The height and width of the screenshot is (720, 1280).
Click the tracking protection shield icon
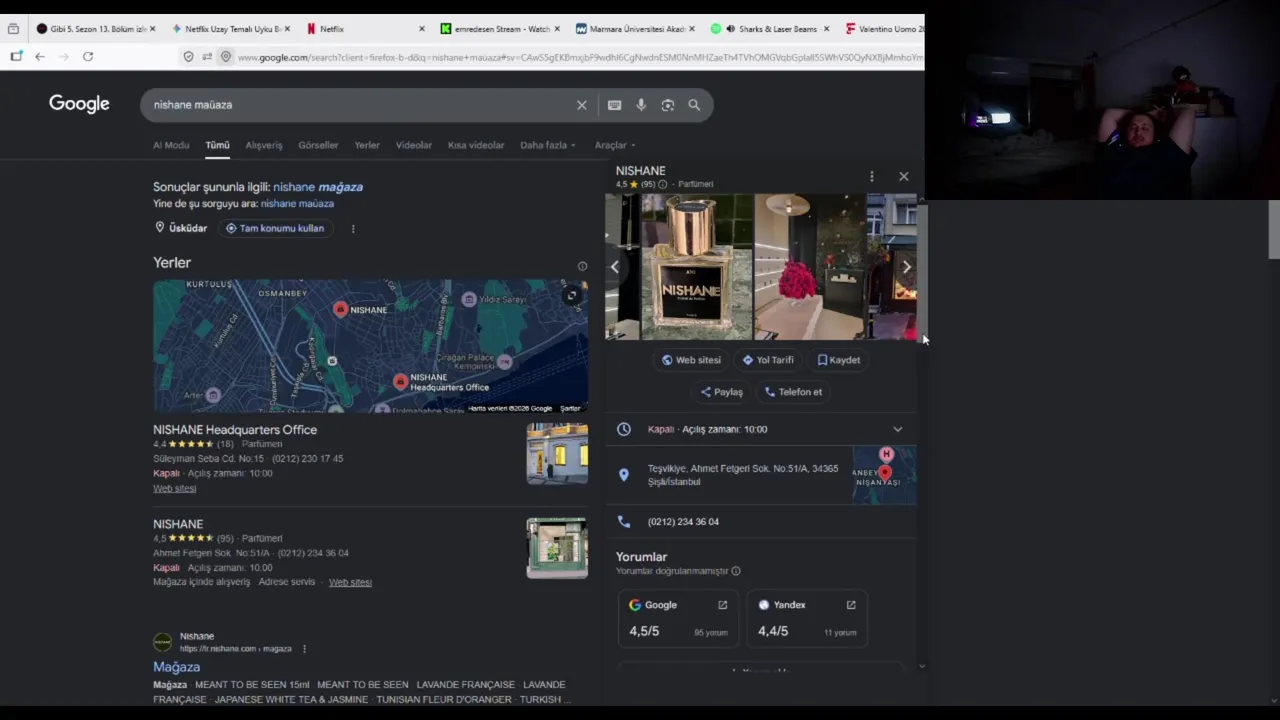[188, 57]
